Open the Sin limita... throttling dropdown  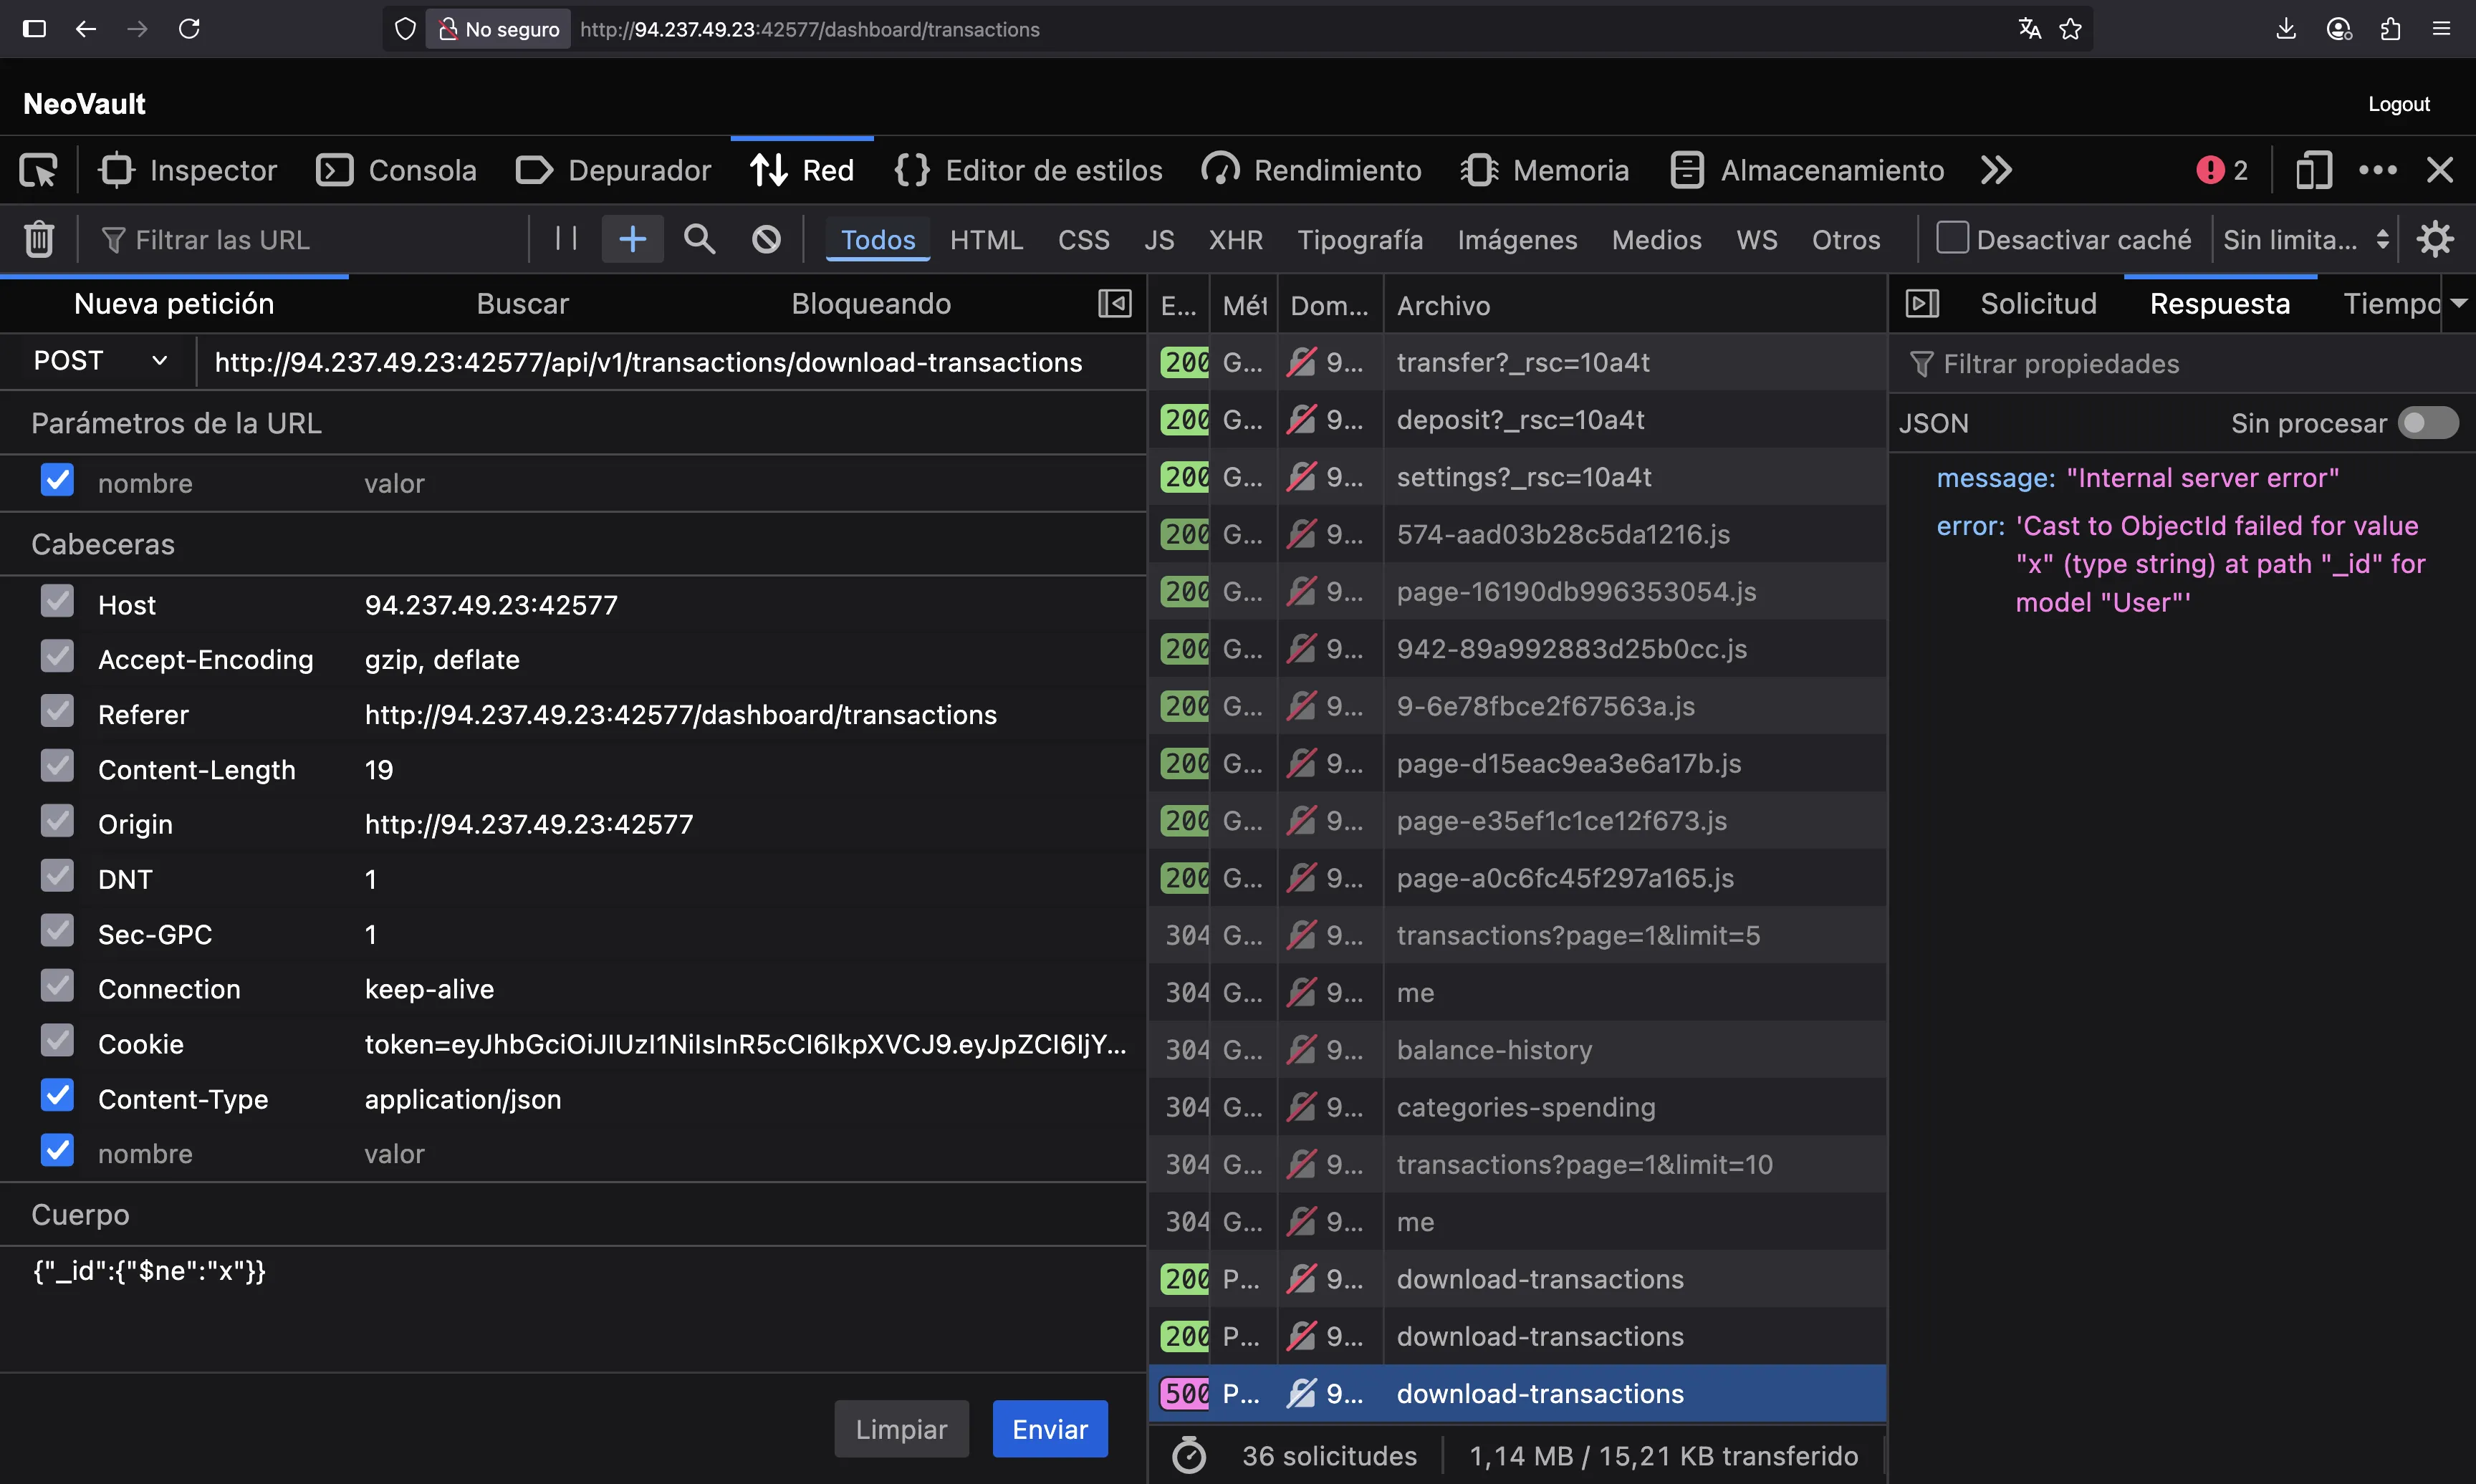pos(2305,239)
